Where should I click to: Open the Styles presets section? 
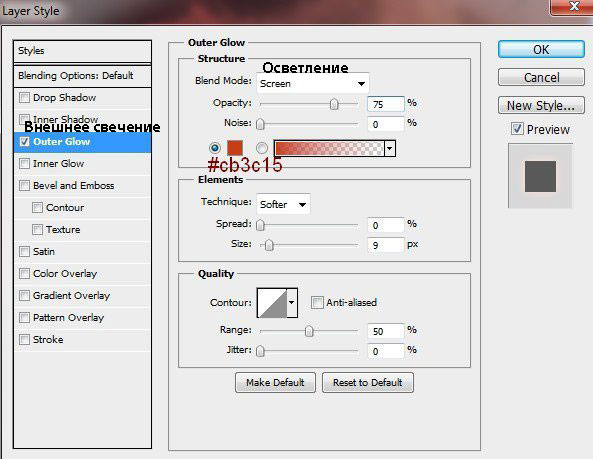click(82, 51)
